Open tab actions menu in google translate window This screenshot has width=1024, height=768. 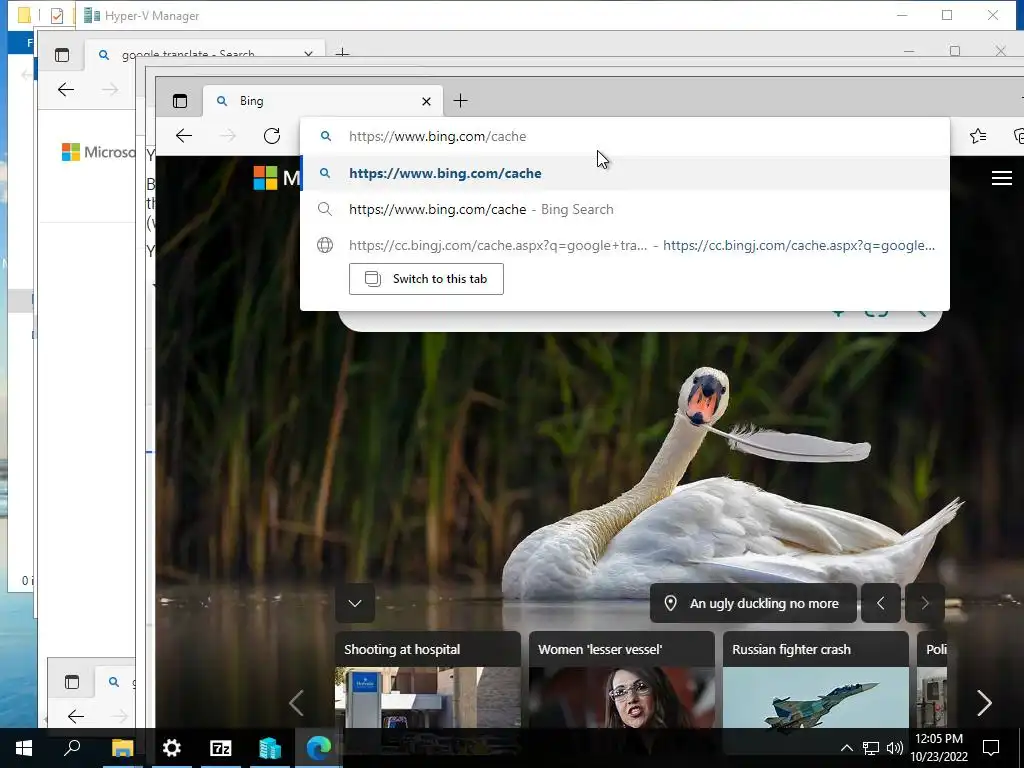62,56
